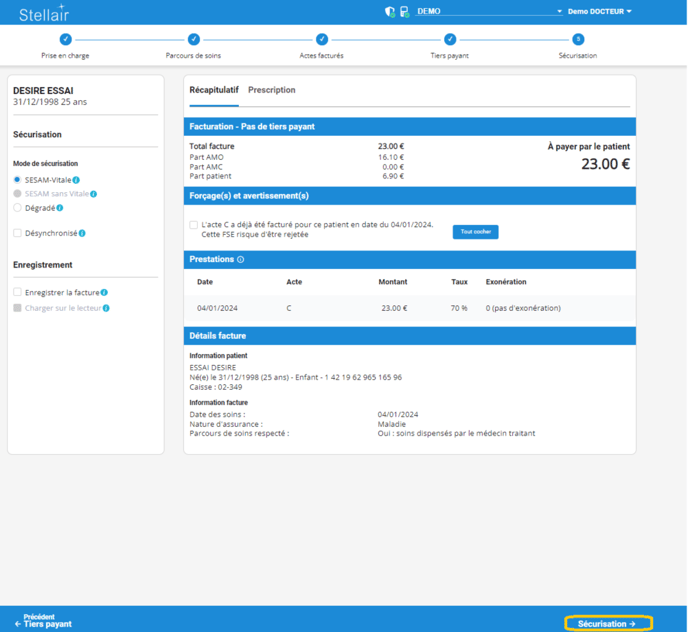Click info icon in Prestations header
Image resolution: width=688 pixels, height=632 pixels.
coord(240,259)
